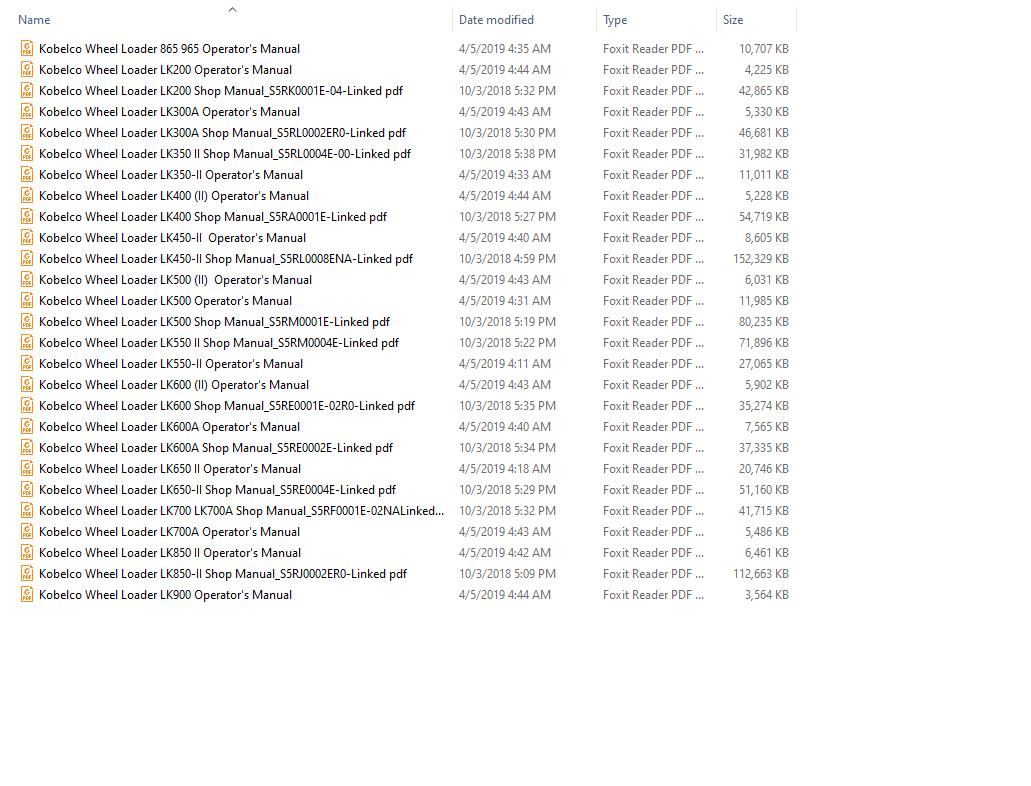Image resolution: width=1031 pixels, height=786 pixels.
Task: Click the 10/3/2018 4:59 PM date cell
Action: tap(507, 259)
